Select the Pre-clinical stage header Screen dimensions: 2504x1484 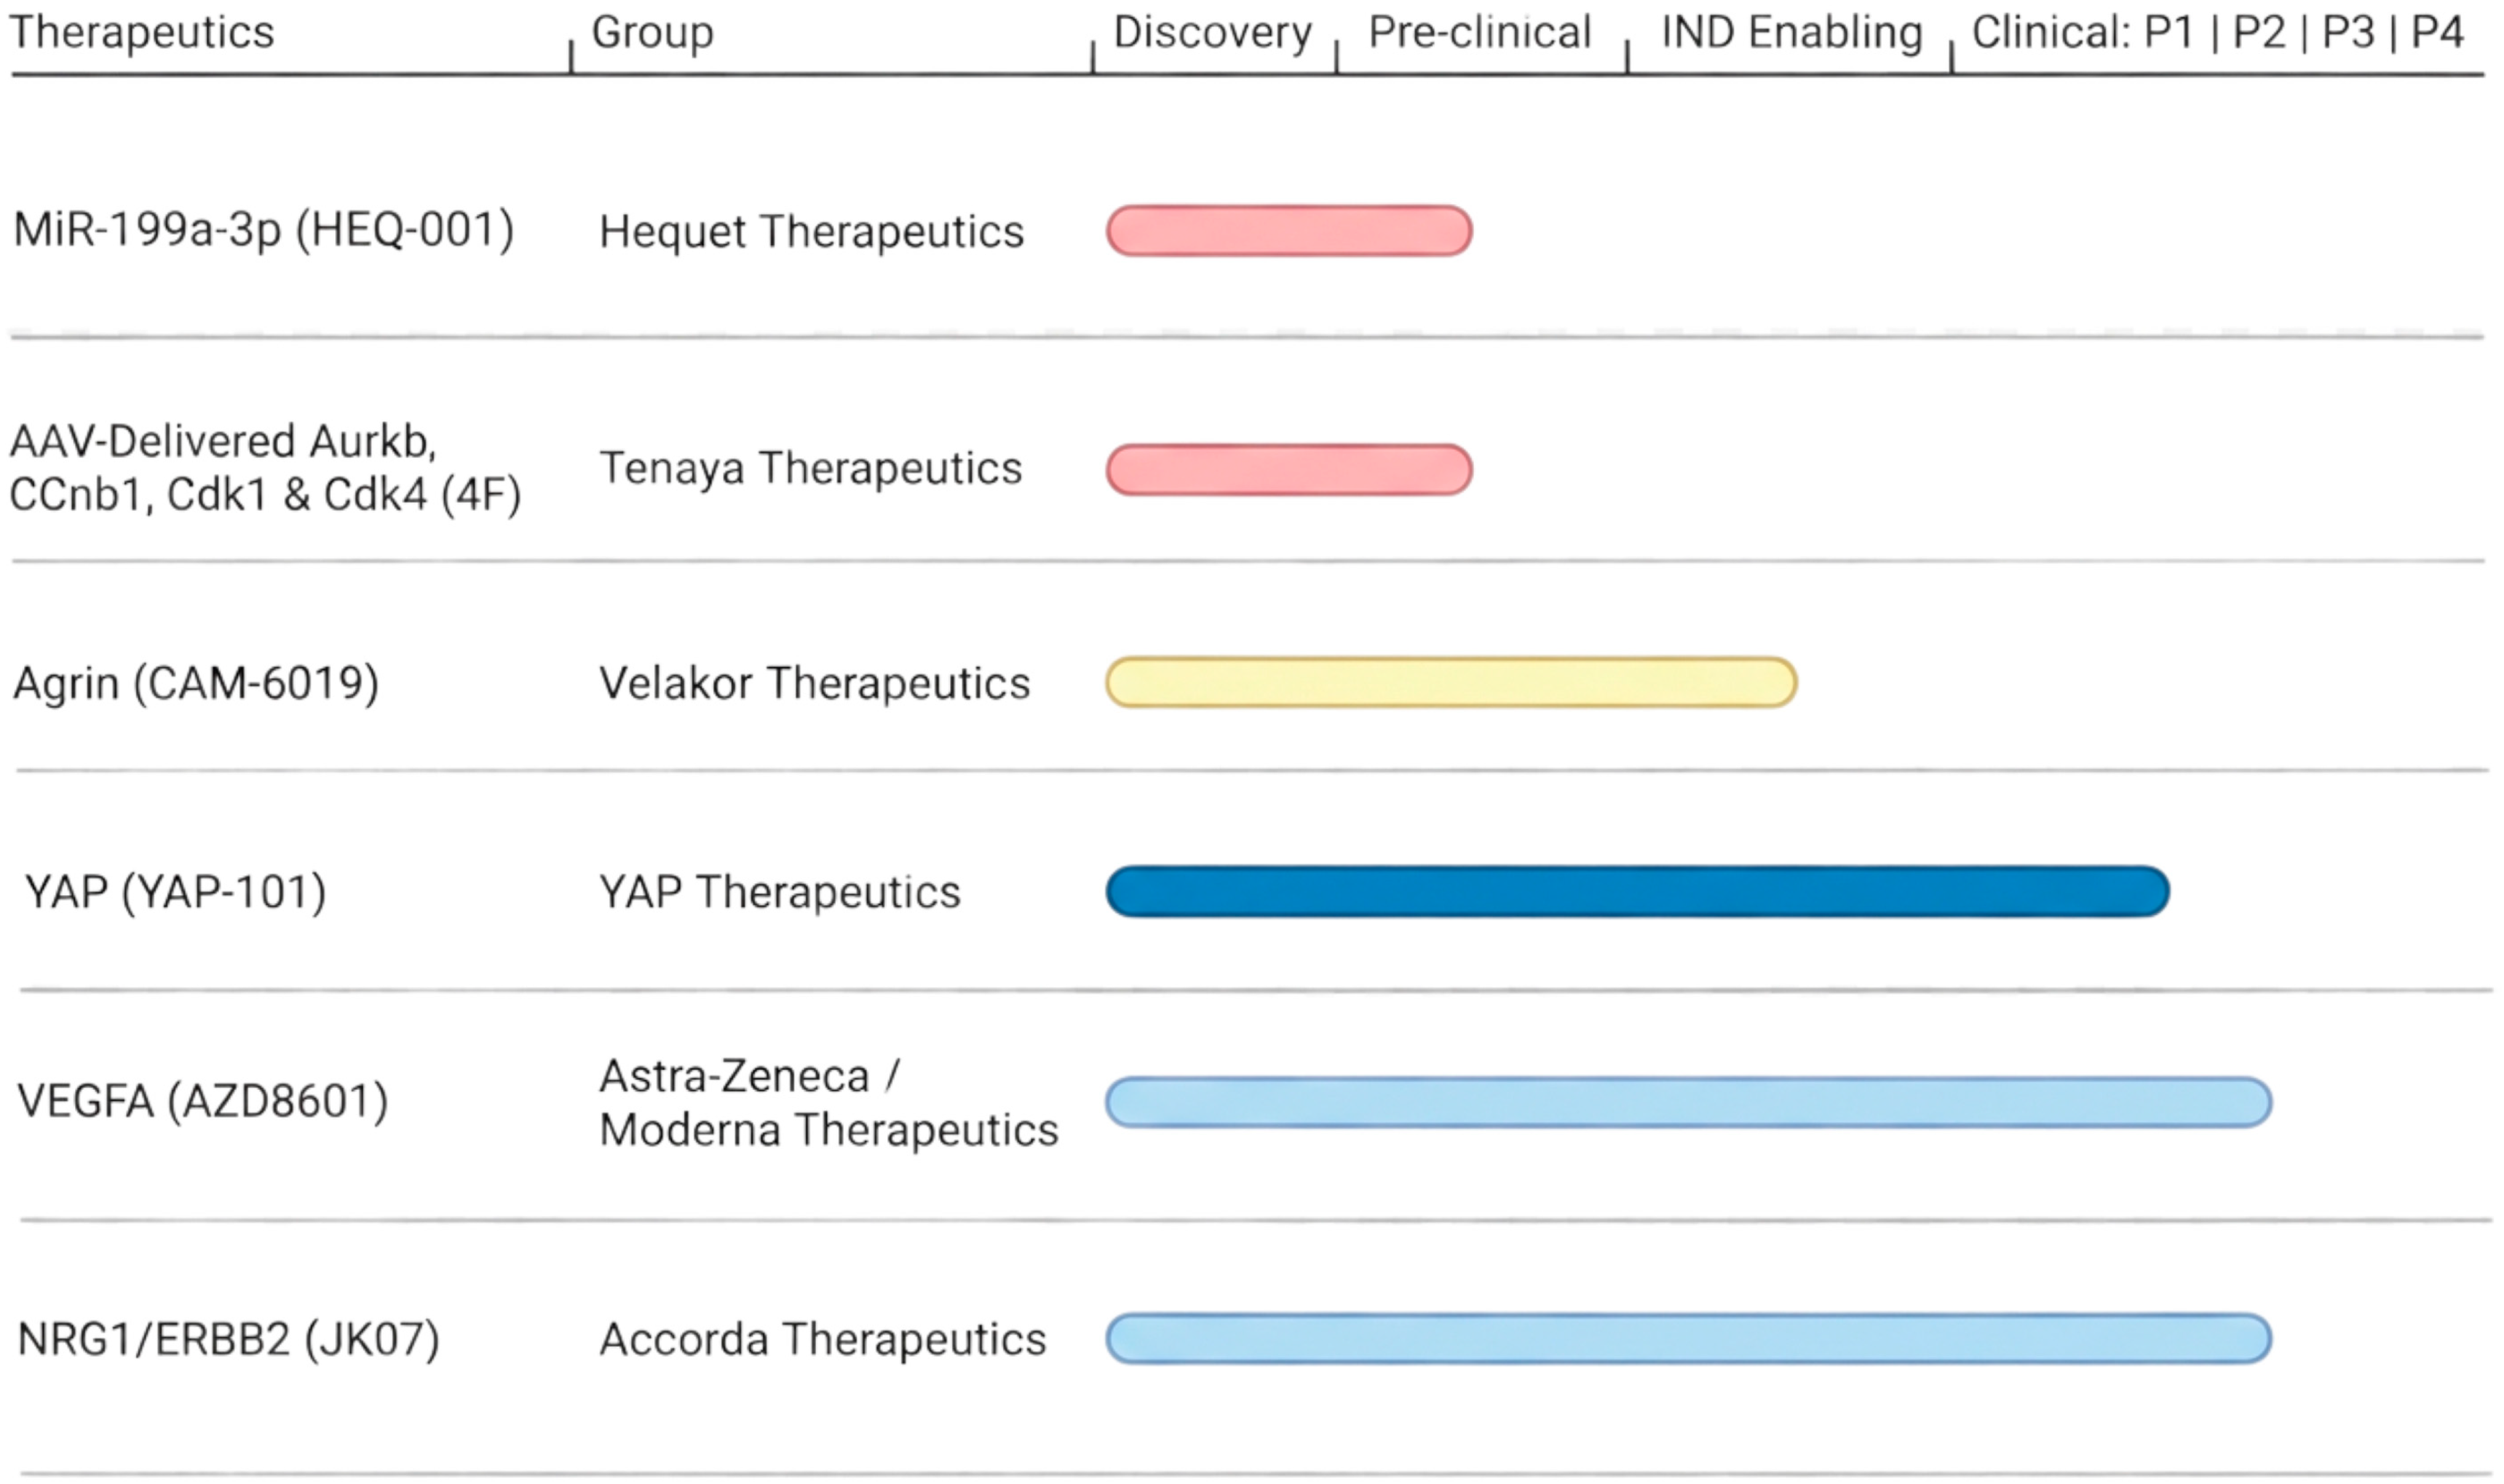pyautogui.click(x=1479, y=32)
